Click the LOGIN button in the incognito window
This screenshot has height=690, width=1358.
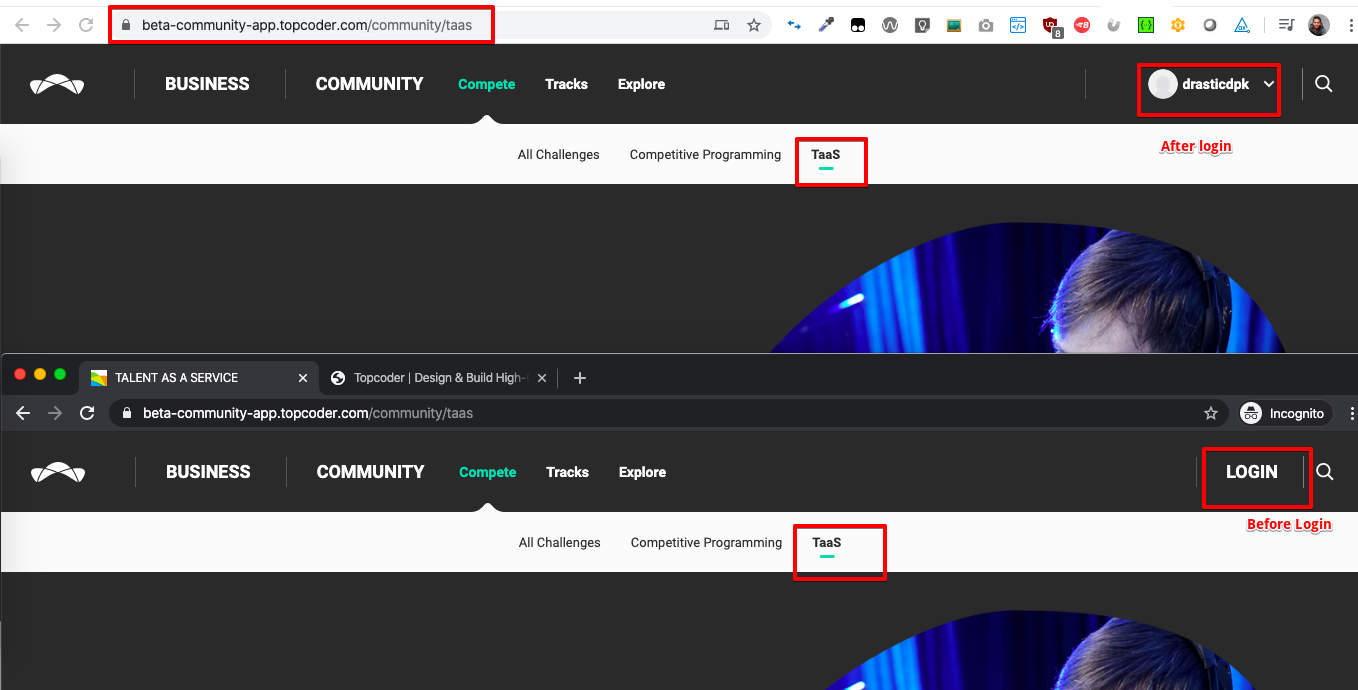(1251, 472)
